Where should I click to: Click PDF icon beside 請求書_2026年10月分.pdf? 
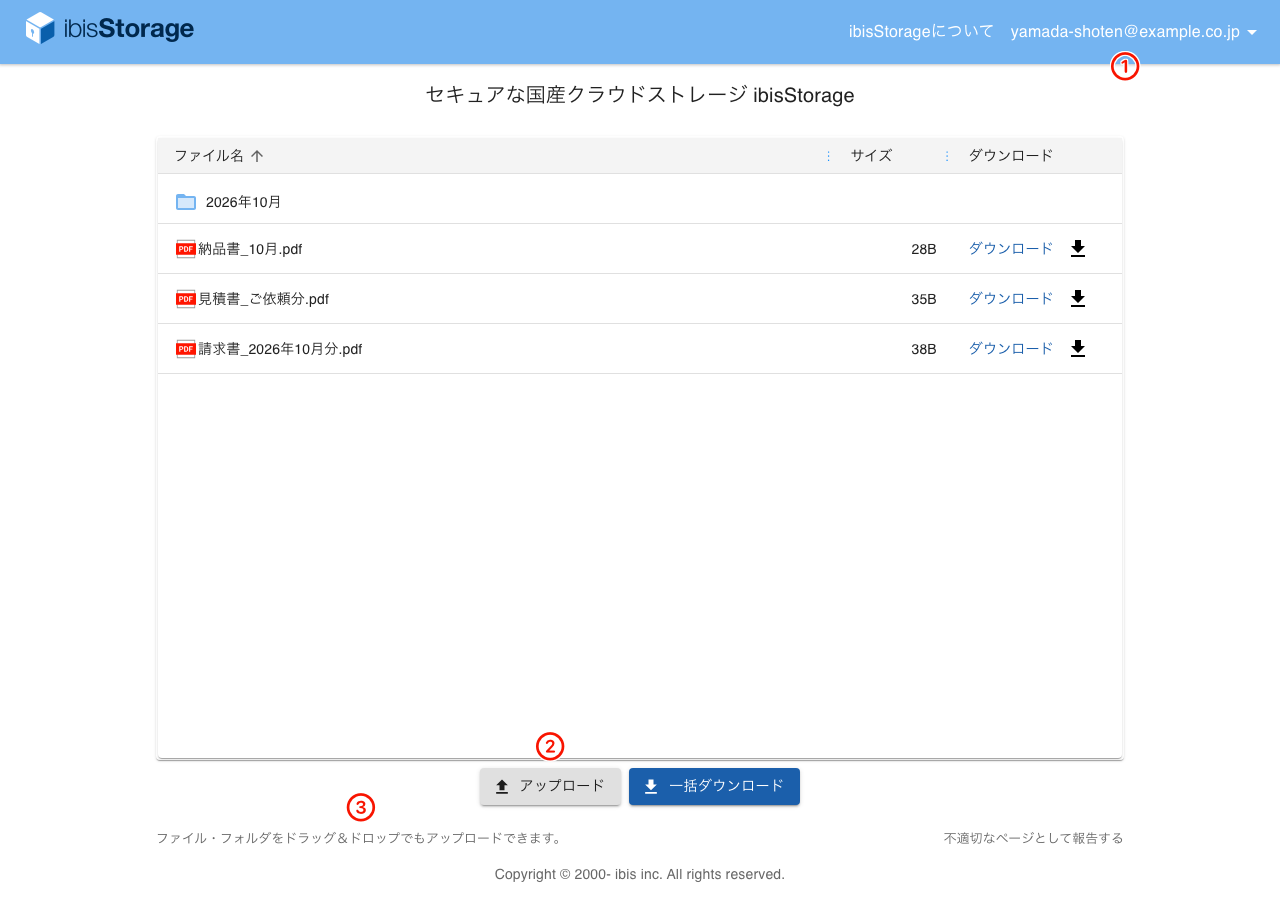[186, 349]
